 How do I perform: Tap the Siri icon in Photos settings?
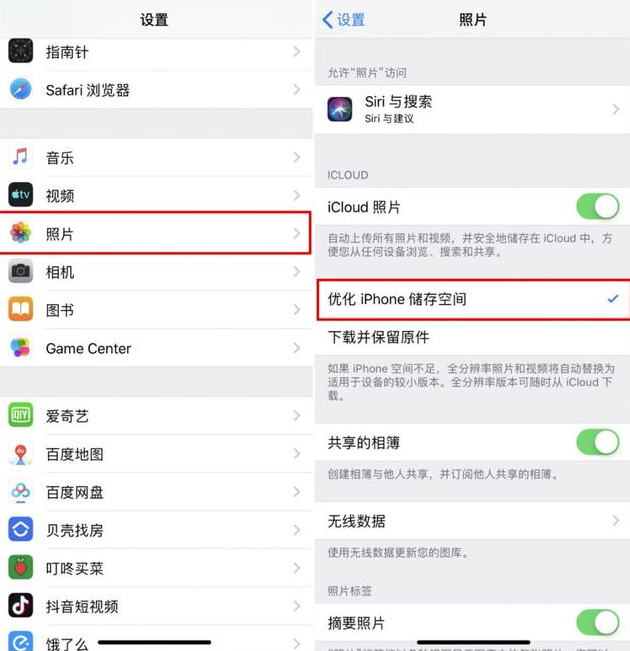point(340,109)
